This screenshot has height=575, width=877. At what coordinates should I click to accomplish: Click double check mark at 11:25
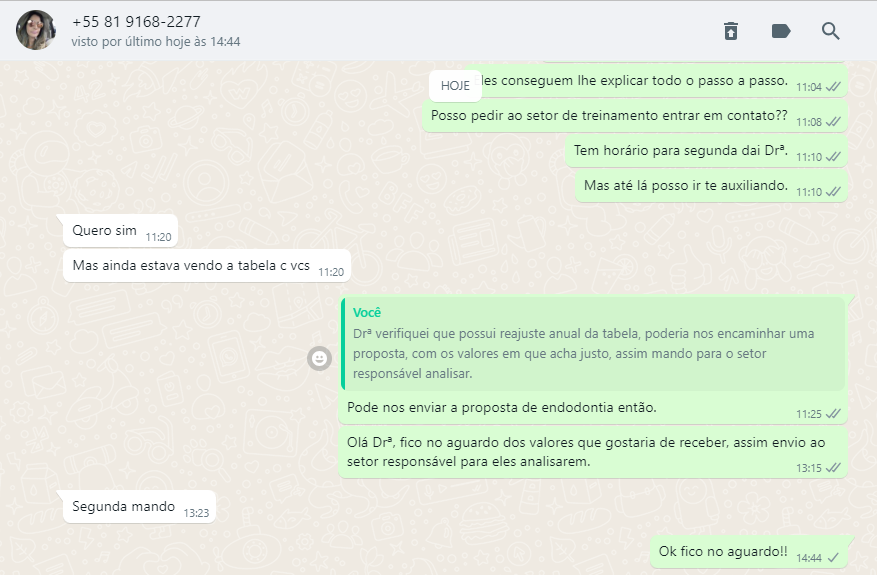pyautogui.click(x=833, y=414)
